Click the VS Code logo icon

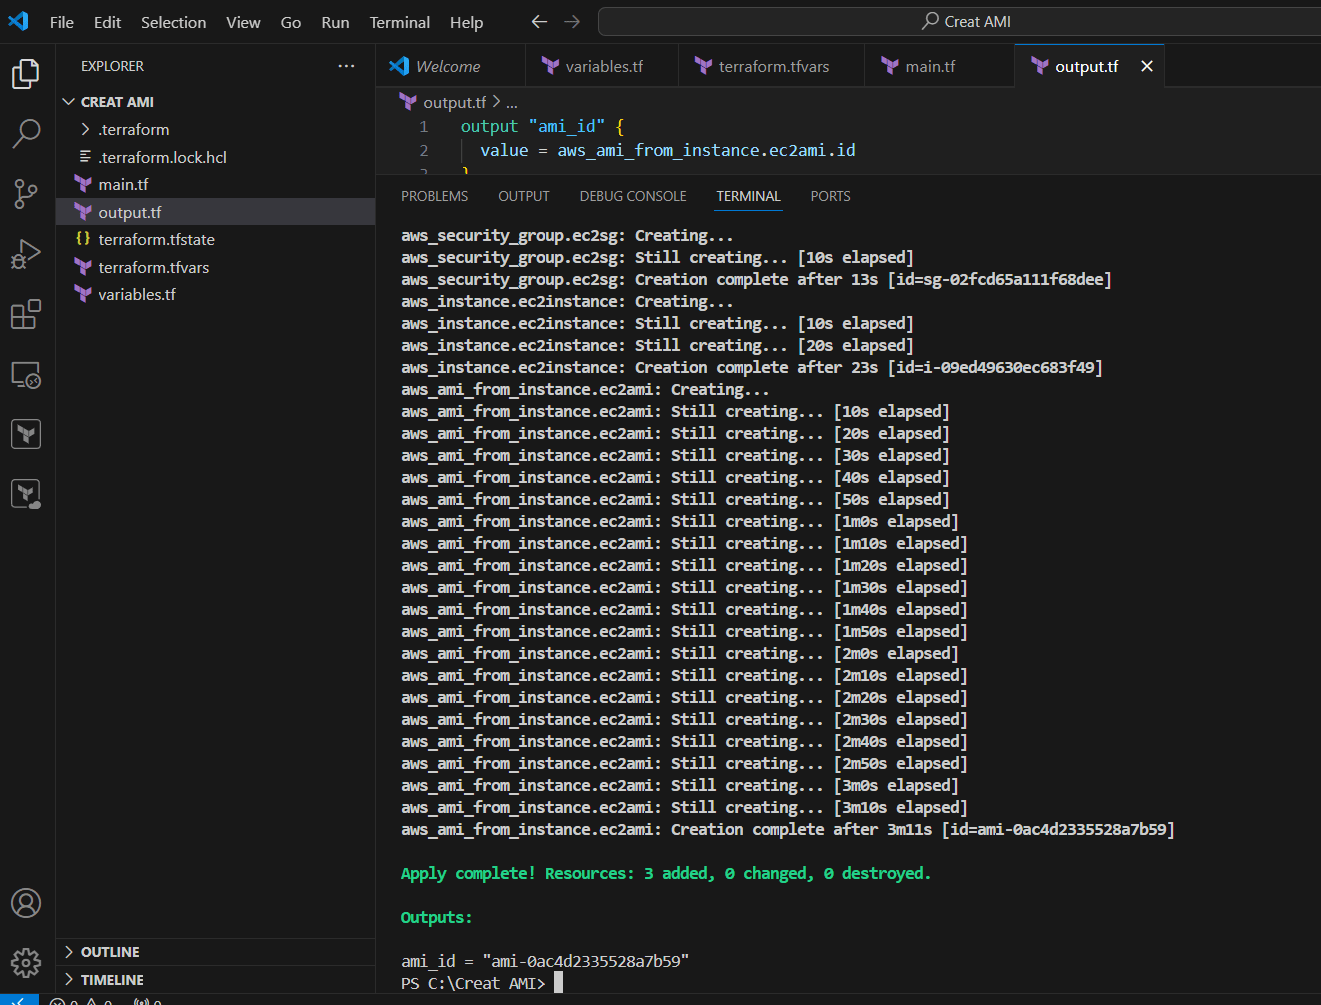18,21
